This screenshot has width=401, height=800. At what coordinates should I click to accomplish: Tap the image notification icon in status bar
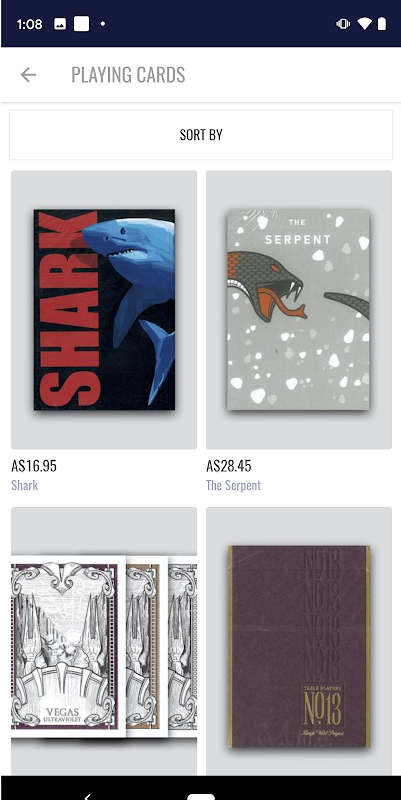pos(60,24)
